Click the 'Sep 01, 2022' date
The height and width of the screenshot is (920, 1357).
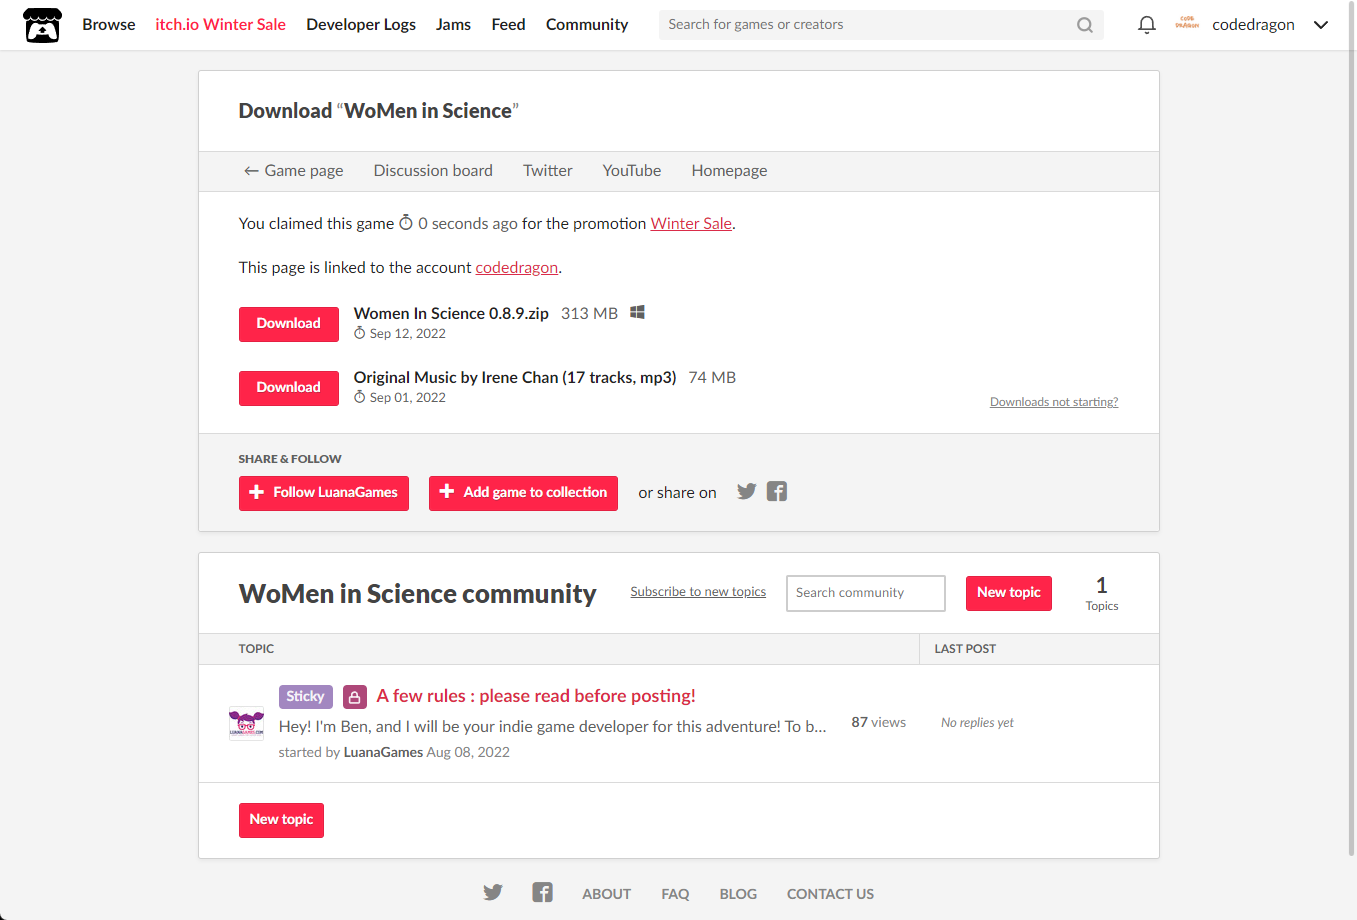tap(407, 398)
